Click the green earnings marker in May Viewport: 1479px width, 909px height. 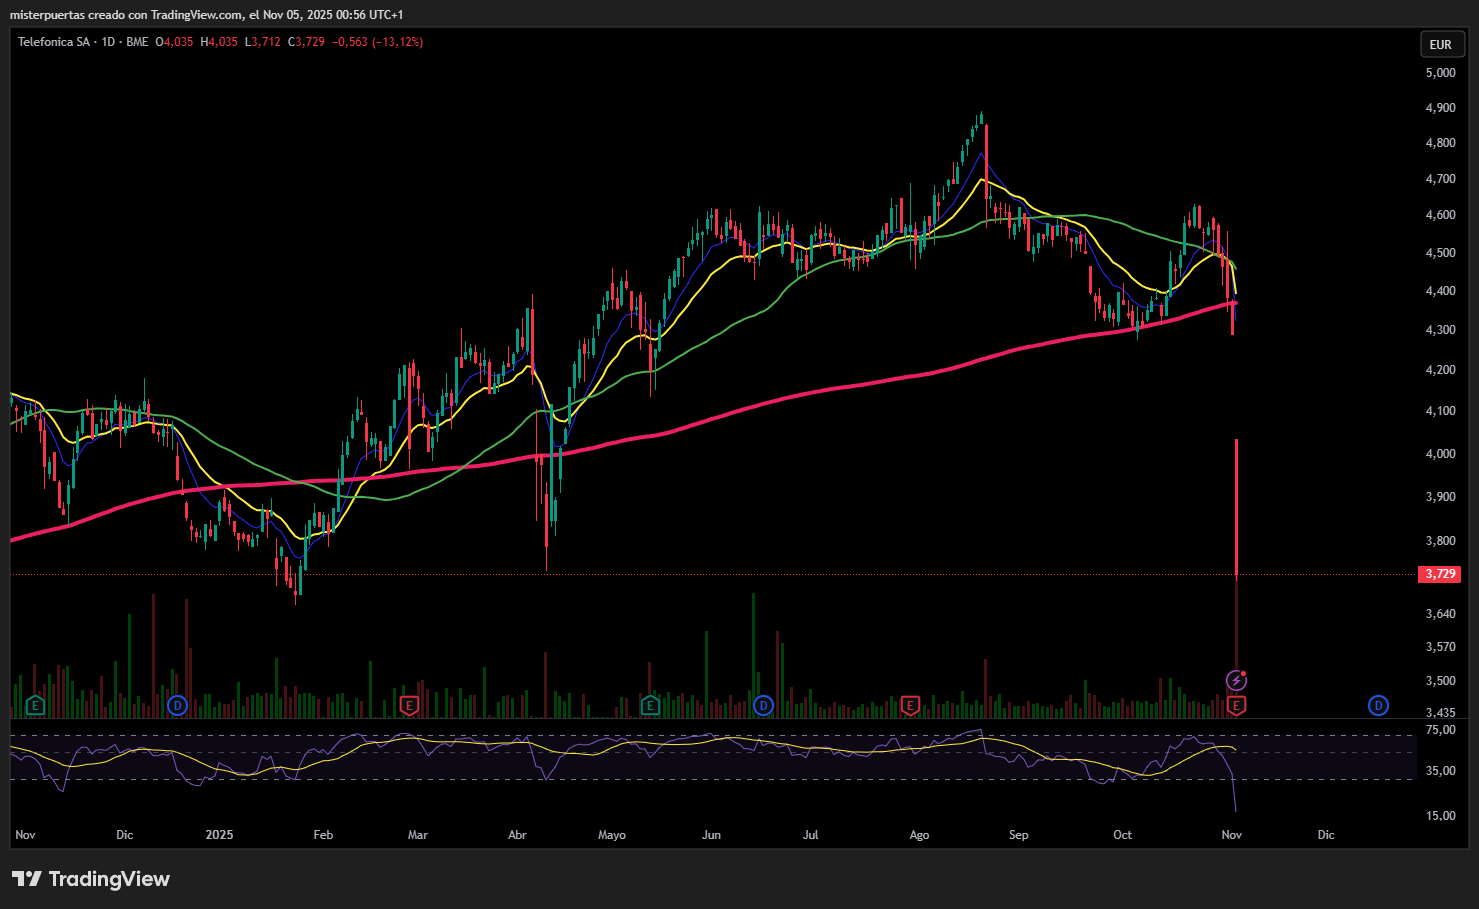tap(650, 706)
